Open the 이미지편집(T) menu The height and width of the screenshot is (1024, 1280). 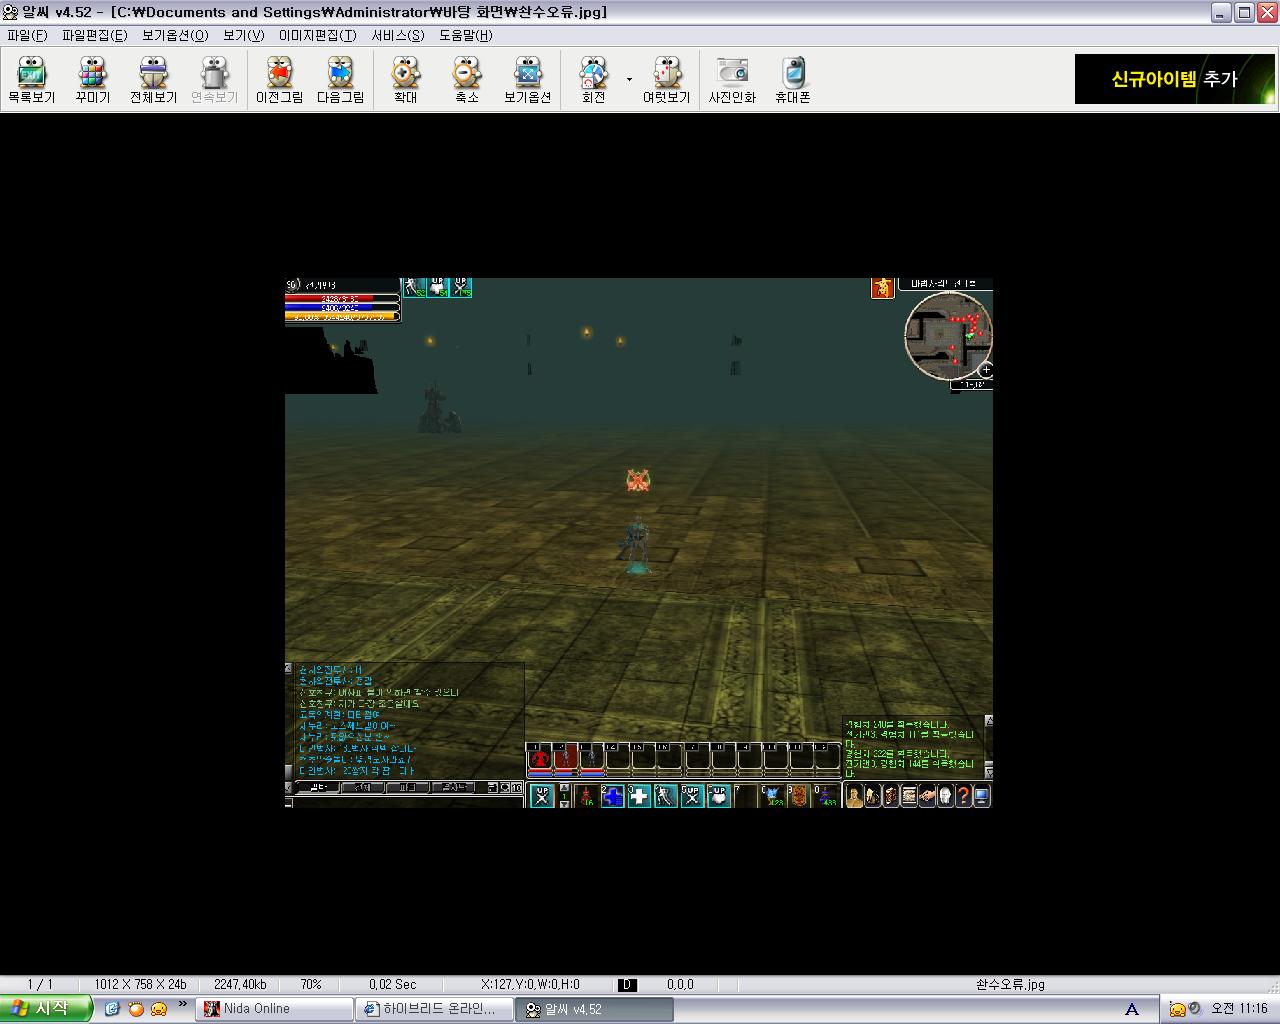coord(317,35)
